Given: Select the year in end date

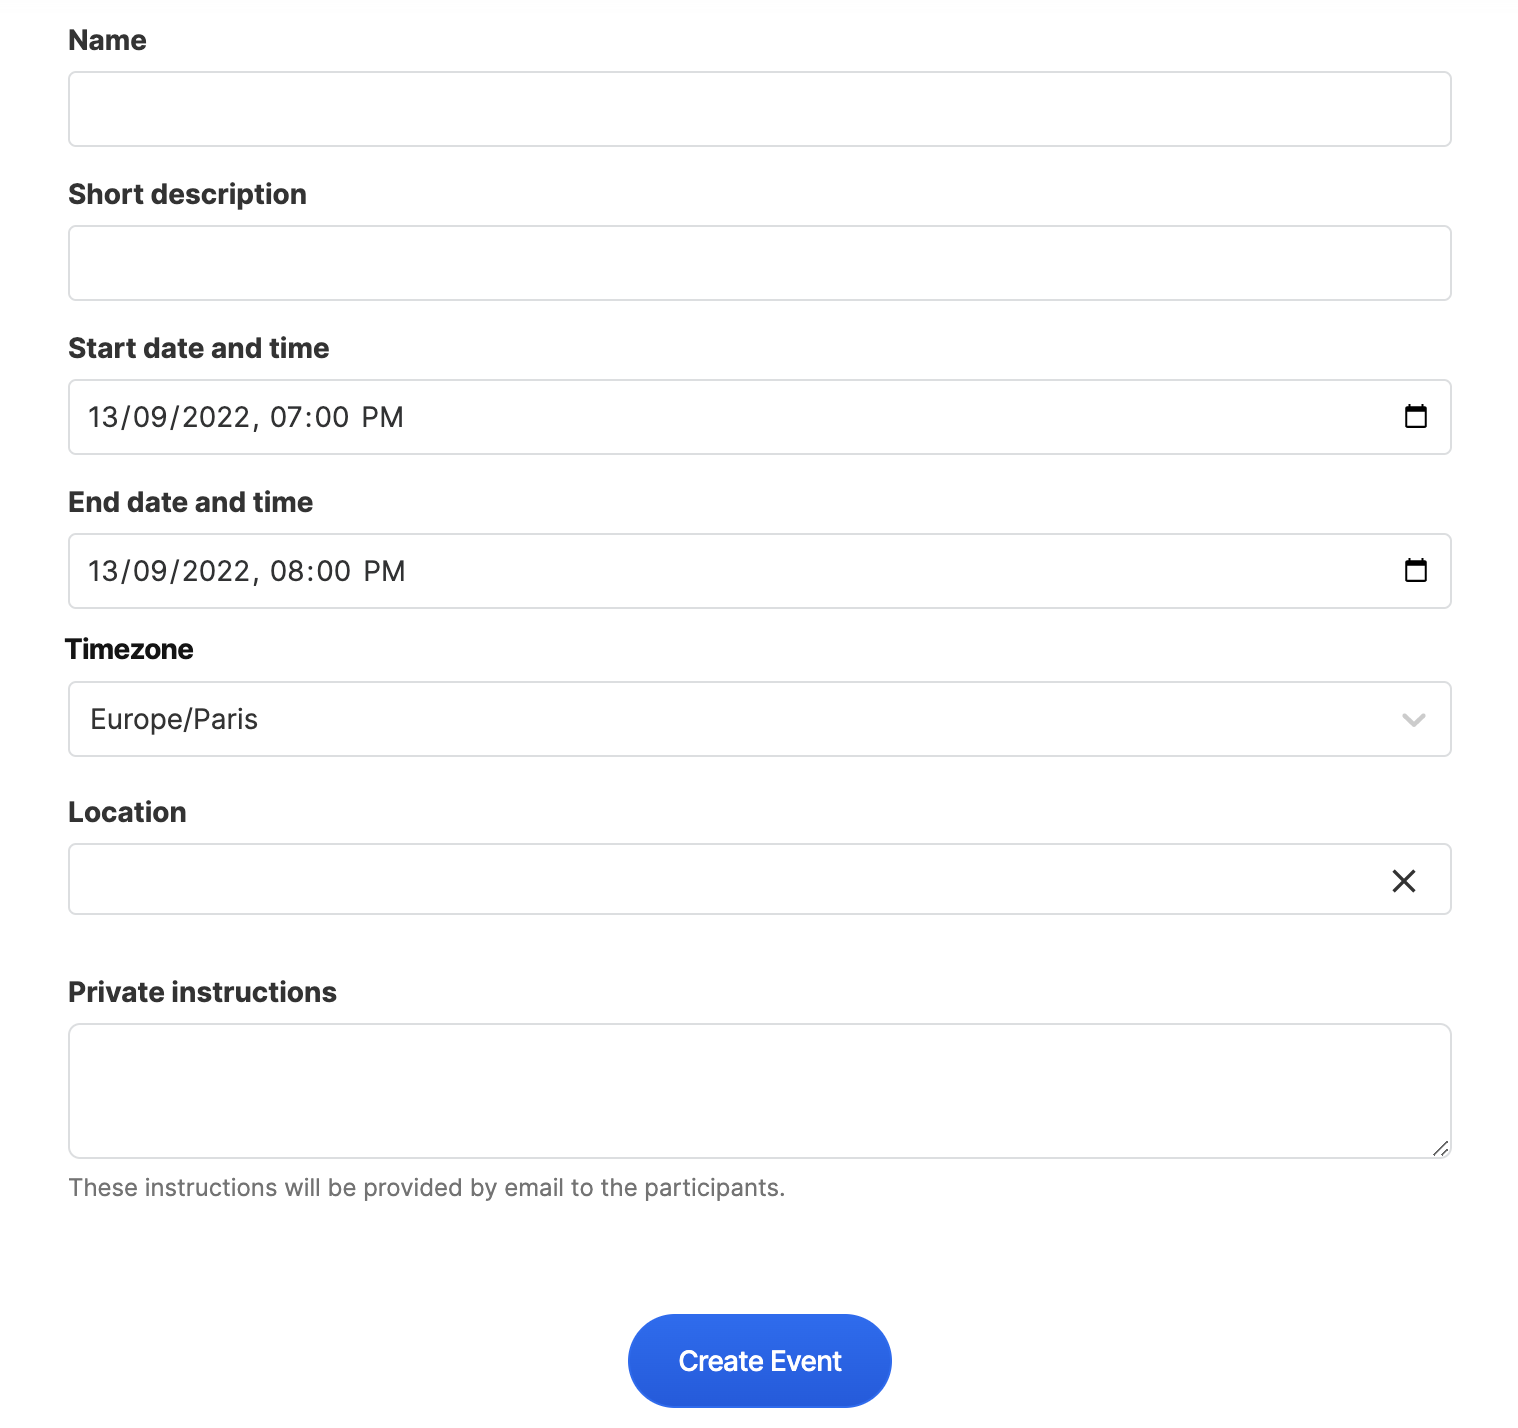Looking at the screenshot, I should (216, 571).
